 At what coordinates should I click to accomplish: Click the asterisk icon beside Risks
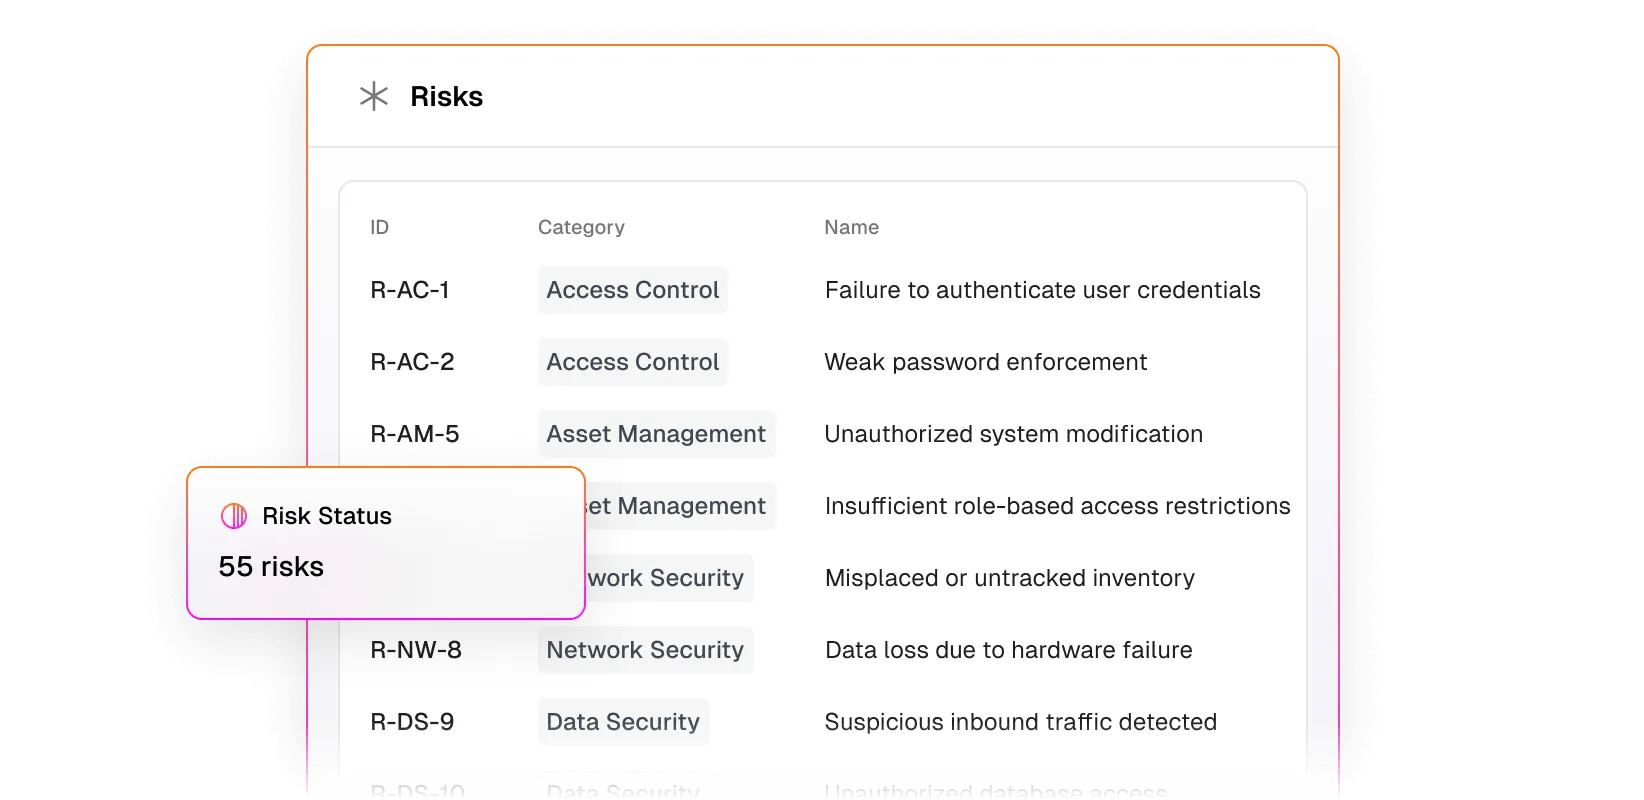(374, 96)
